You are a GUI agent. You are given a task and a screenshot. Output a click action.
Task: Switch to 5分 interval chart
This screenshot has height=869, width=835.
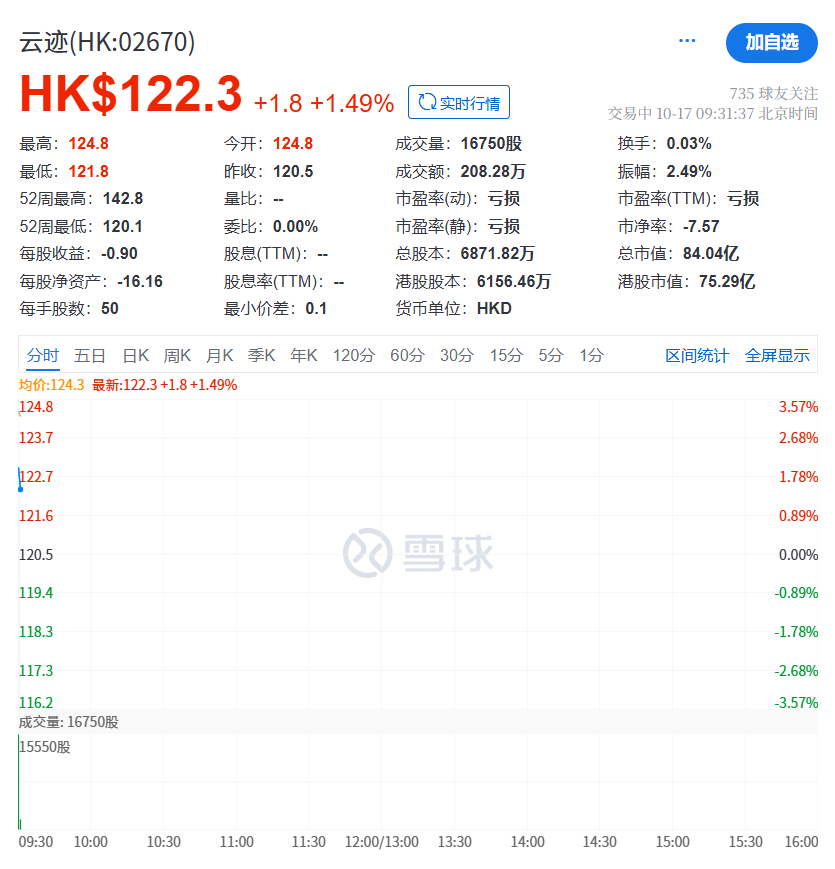(551, 355)
